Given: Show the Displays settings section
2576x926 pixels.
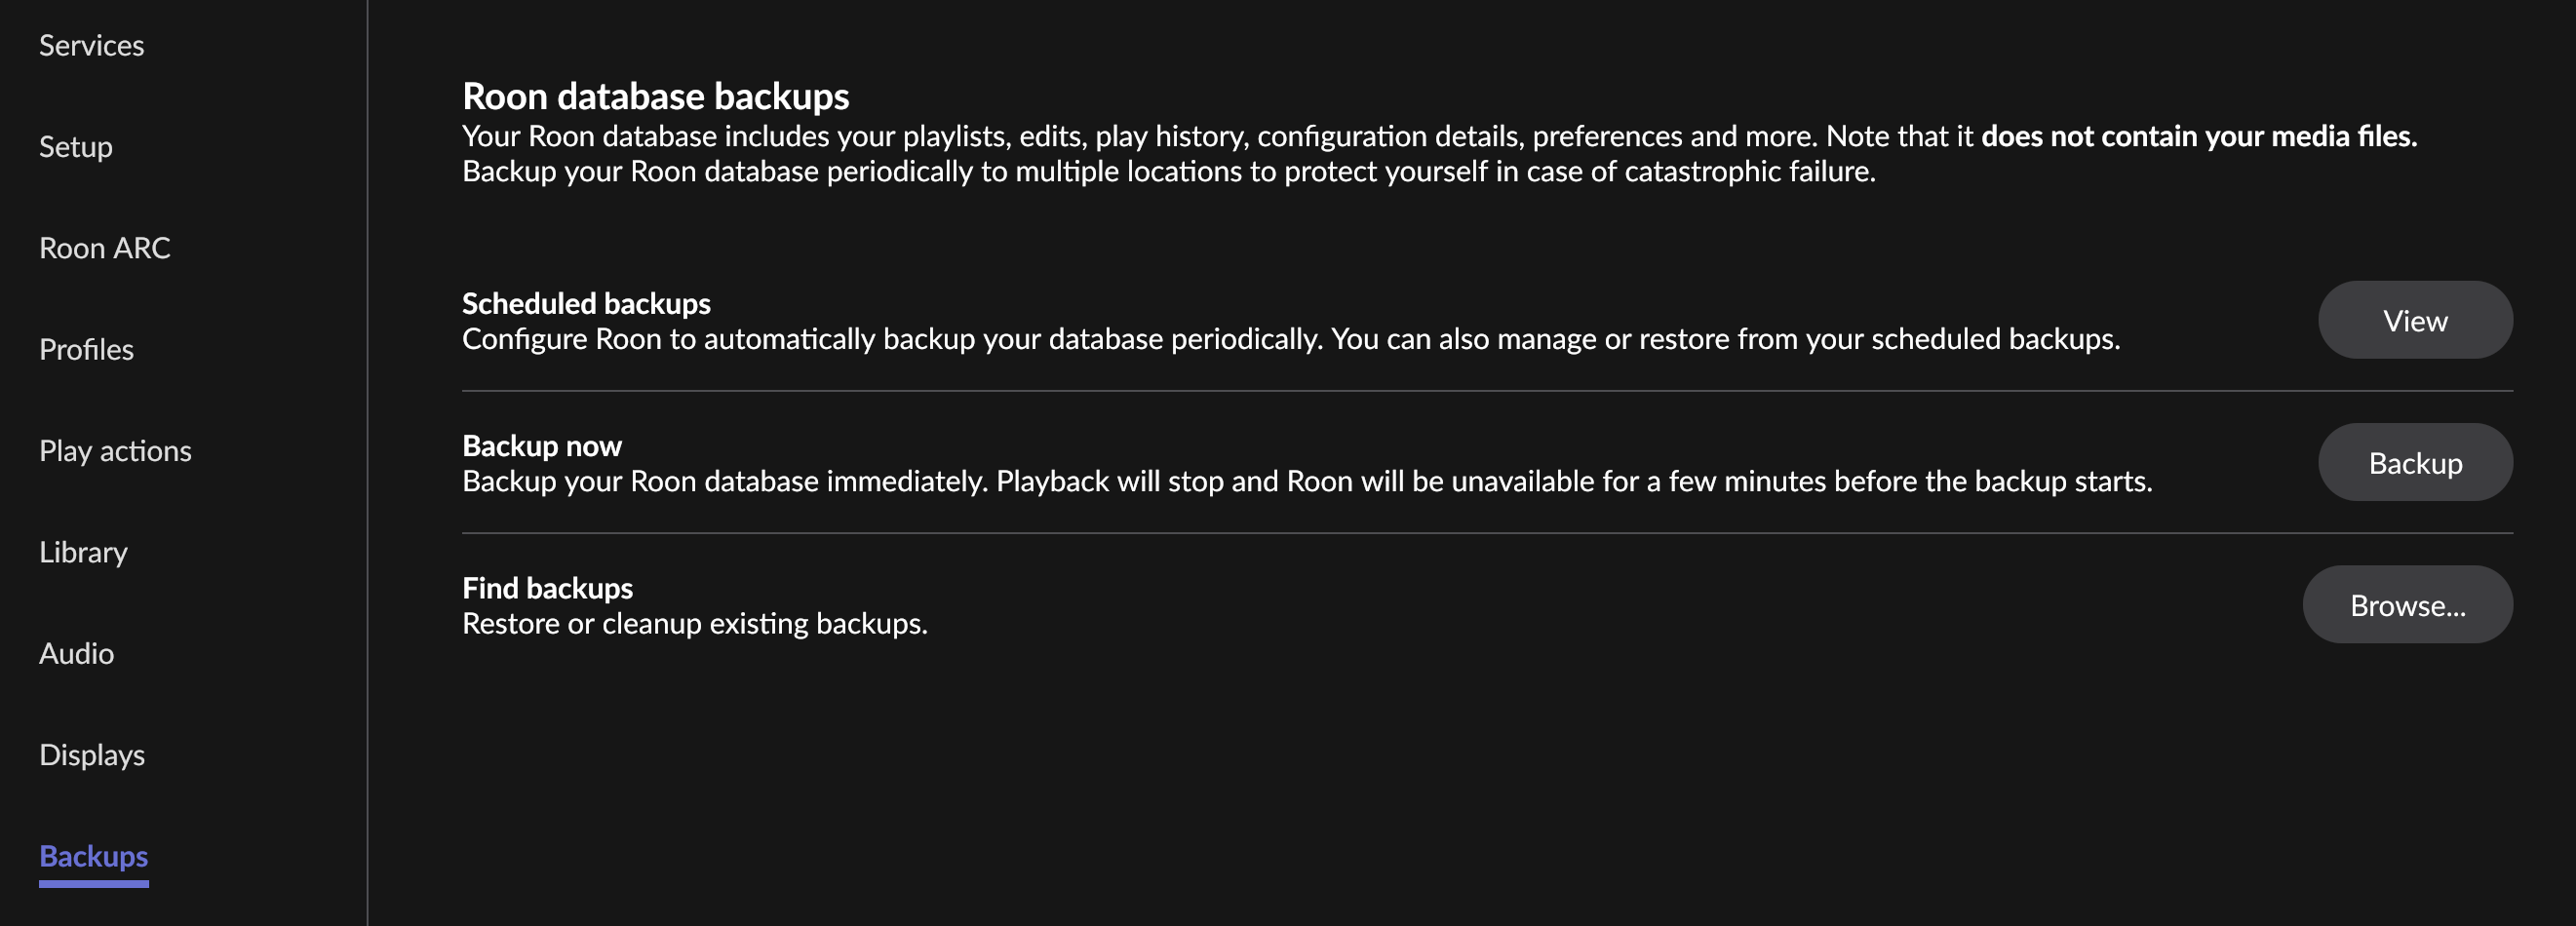Looking at the screenshot, I should pos(92,755).
